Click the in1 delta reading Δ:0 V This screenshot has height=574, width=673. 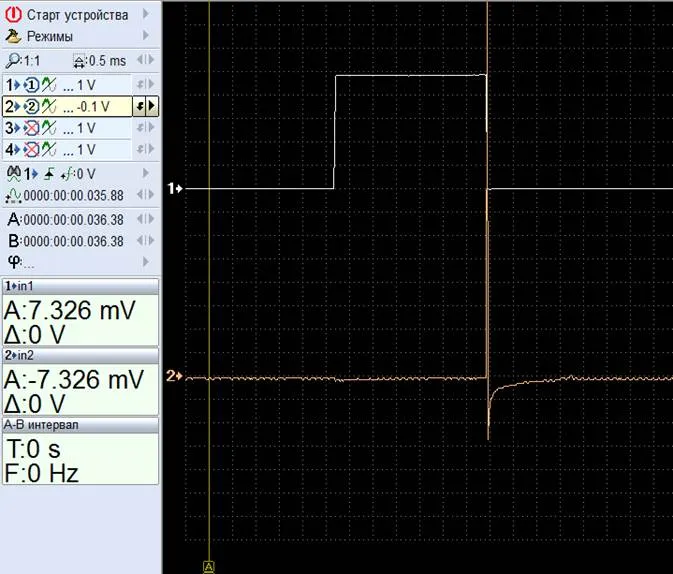[34, 334]
